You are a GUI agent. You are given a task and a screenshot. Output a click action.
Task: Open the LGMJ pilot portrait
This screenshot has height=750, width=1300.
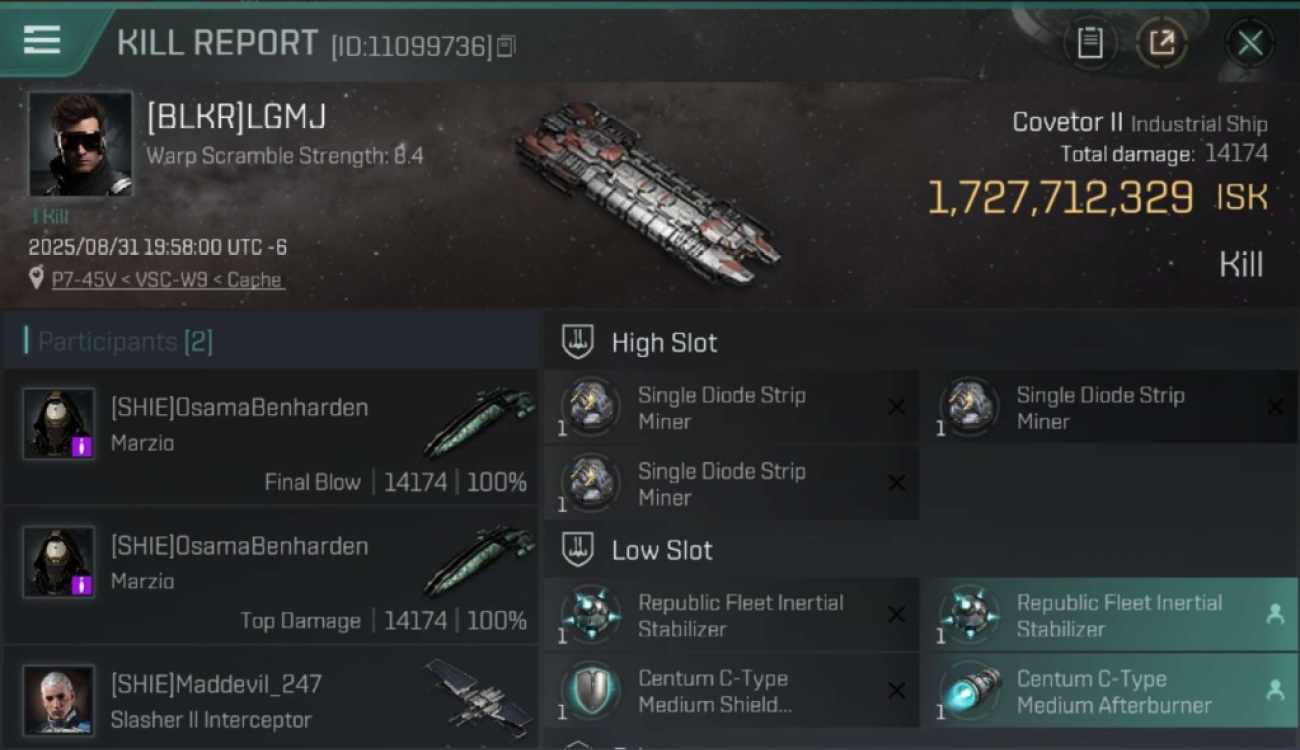click(x=80, y=144)
